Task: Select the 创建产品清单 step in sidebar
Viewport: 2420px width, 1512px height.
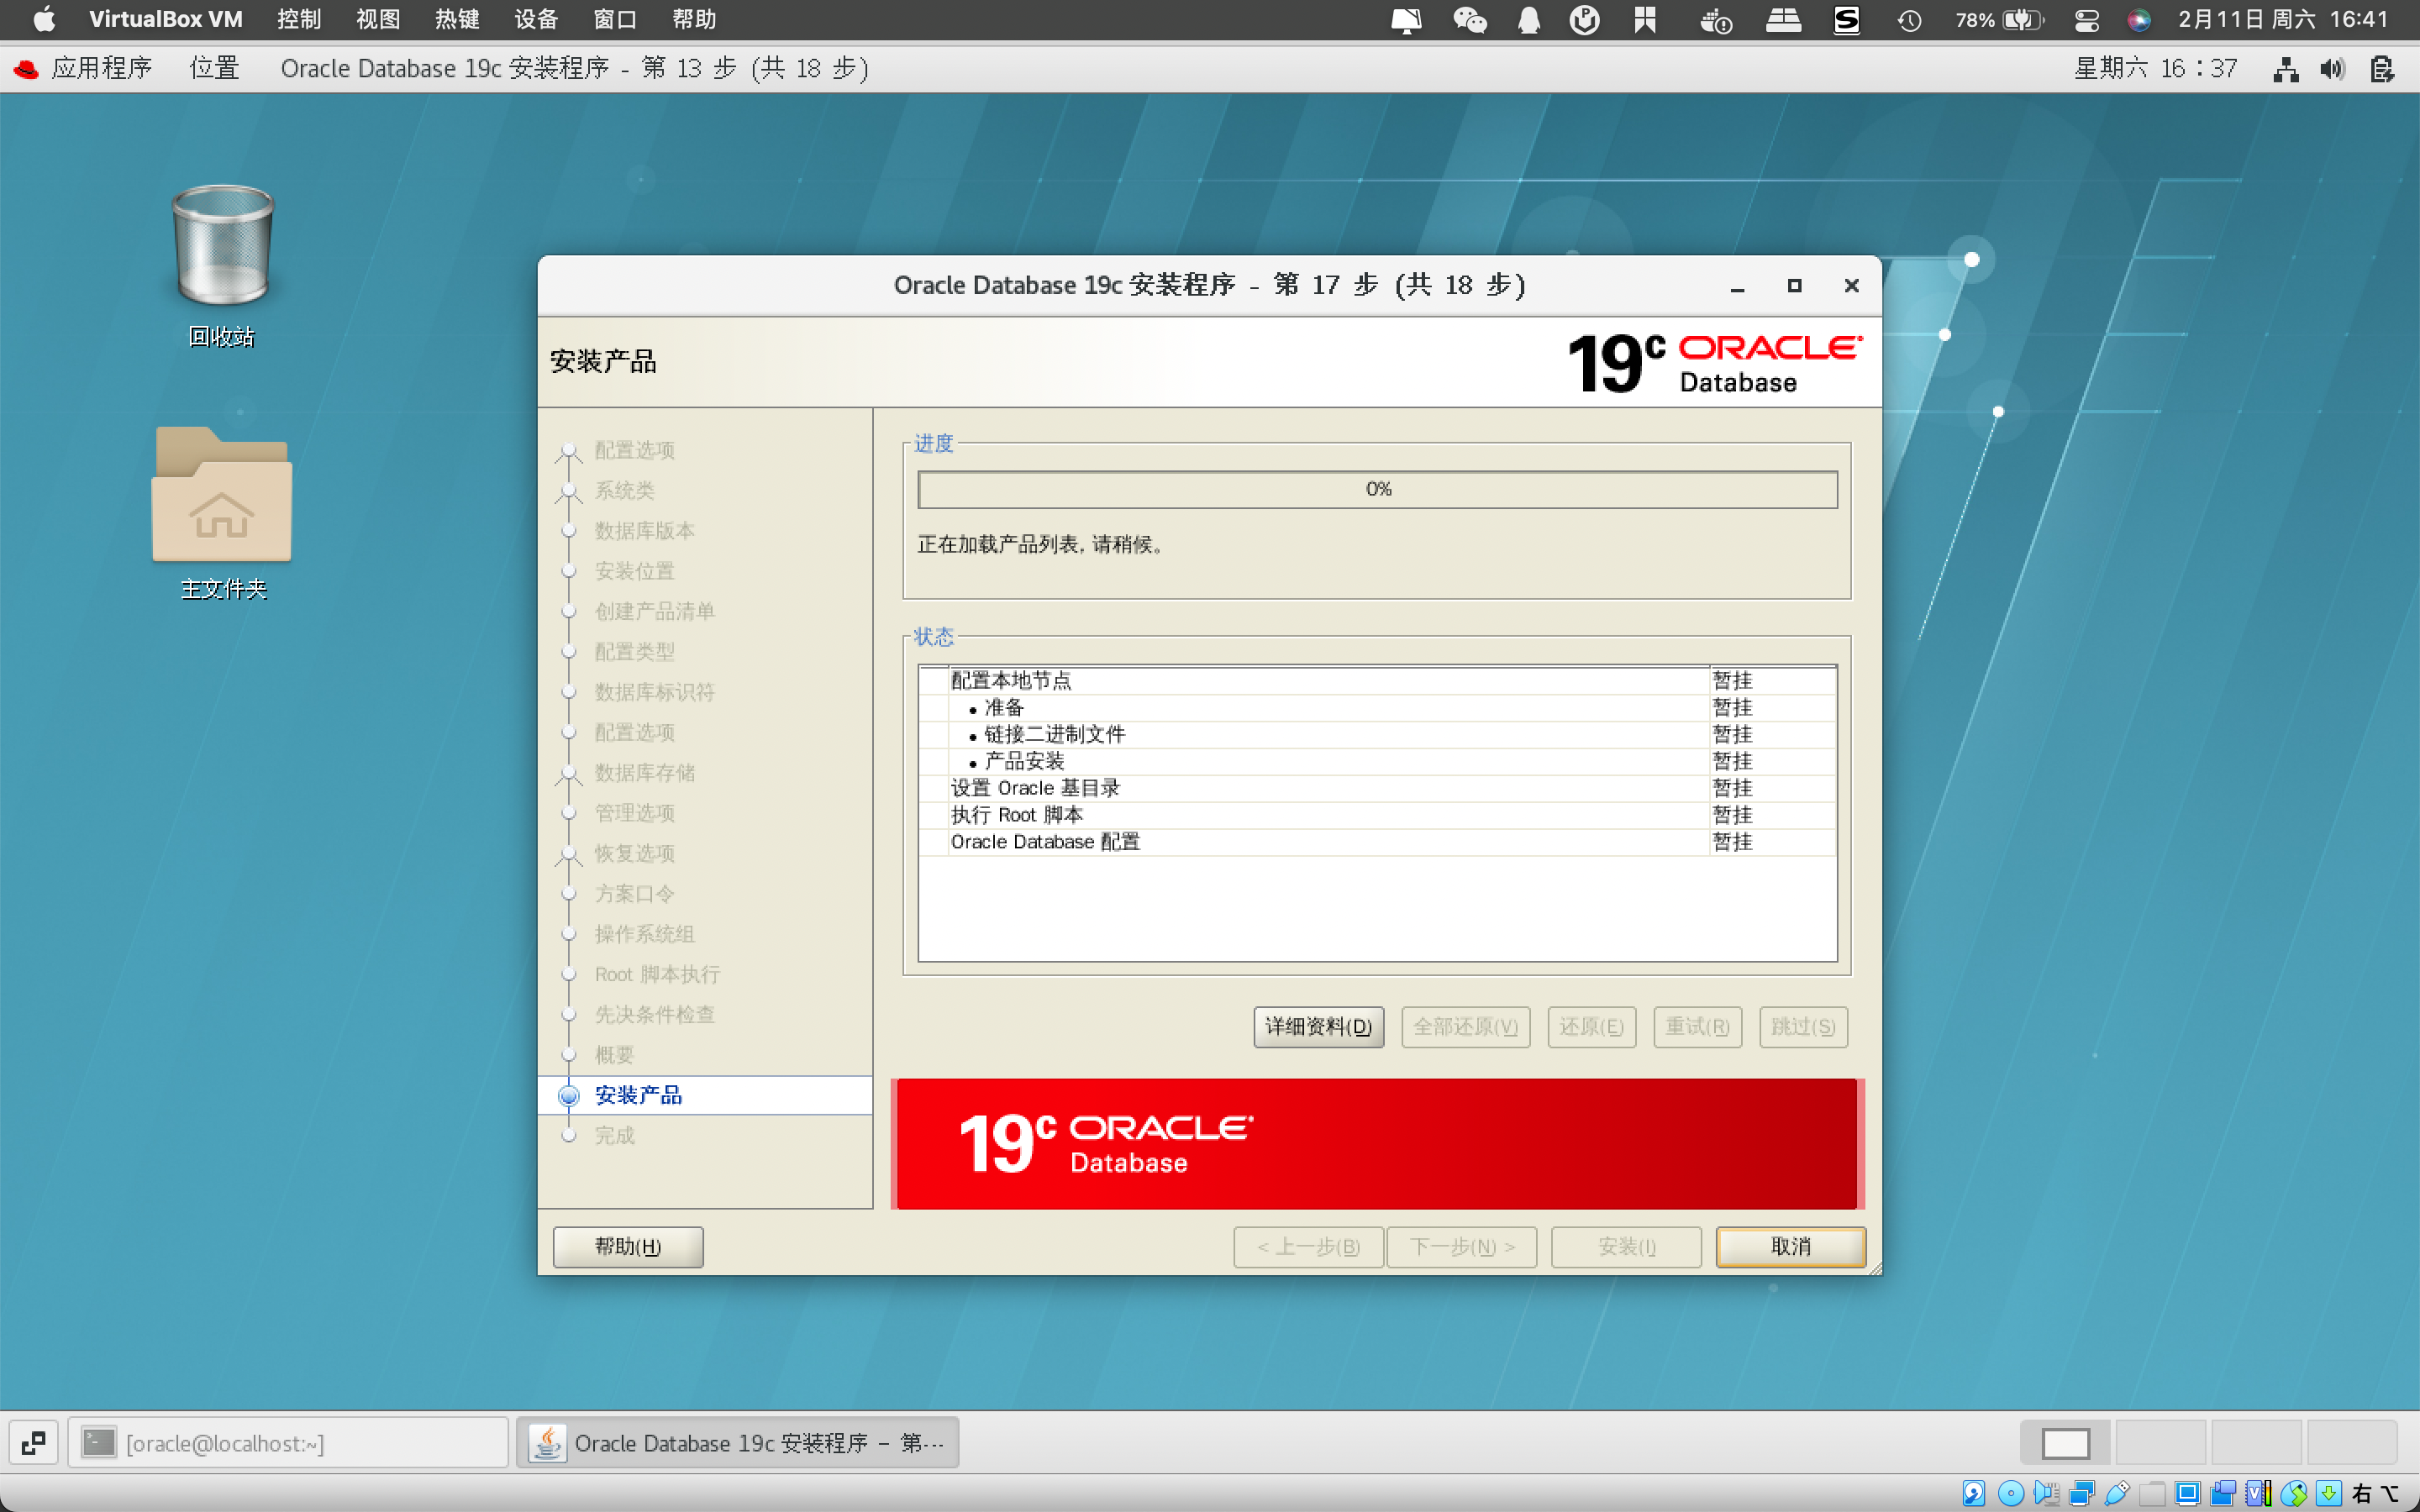Action: click(654, 611)
